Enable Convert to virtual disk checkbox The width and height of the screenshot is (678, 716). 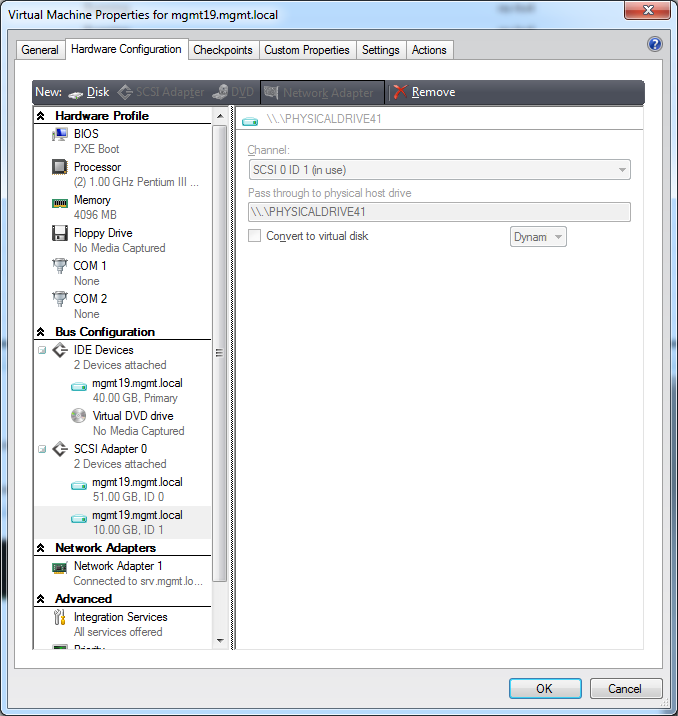254,236
